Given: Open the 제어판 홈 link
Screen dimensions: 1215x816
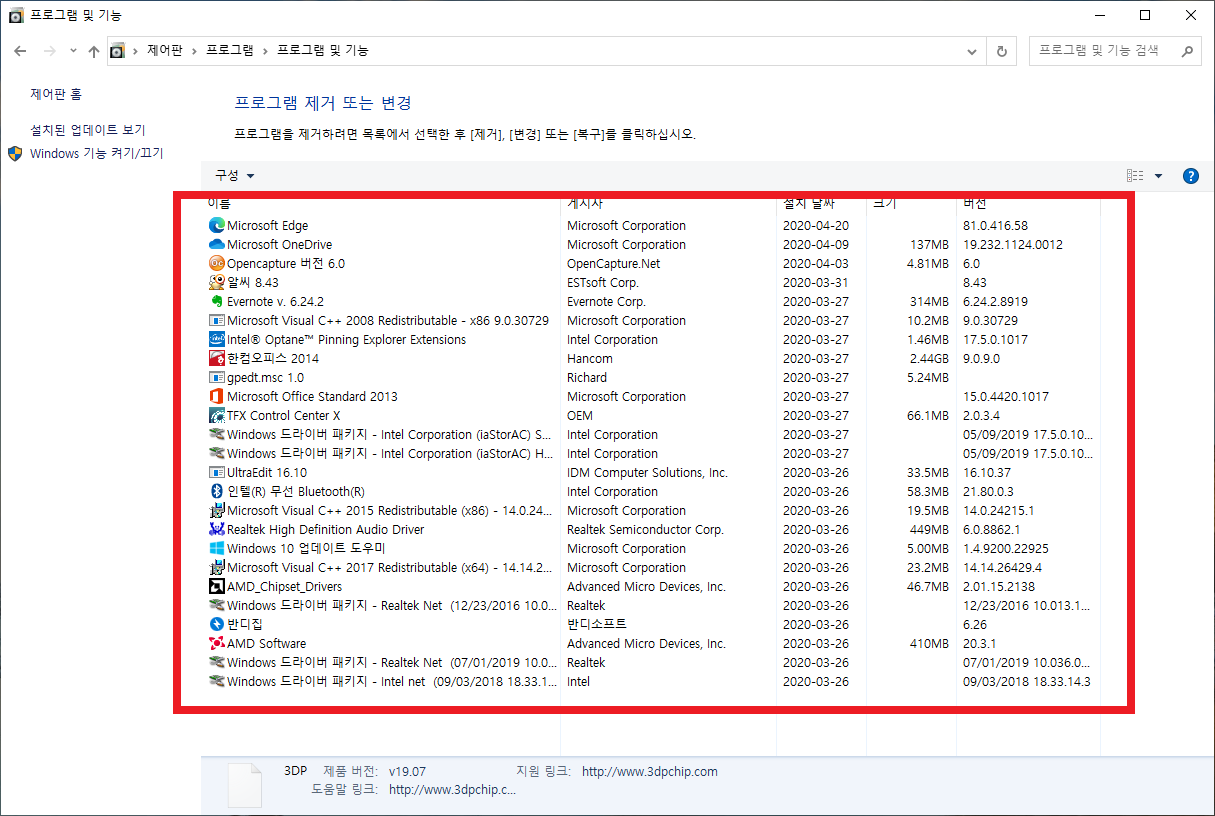Looking at the screenshot, I should (56, 94).
